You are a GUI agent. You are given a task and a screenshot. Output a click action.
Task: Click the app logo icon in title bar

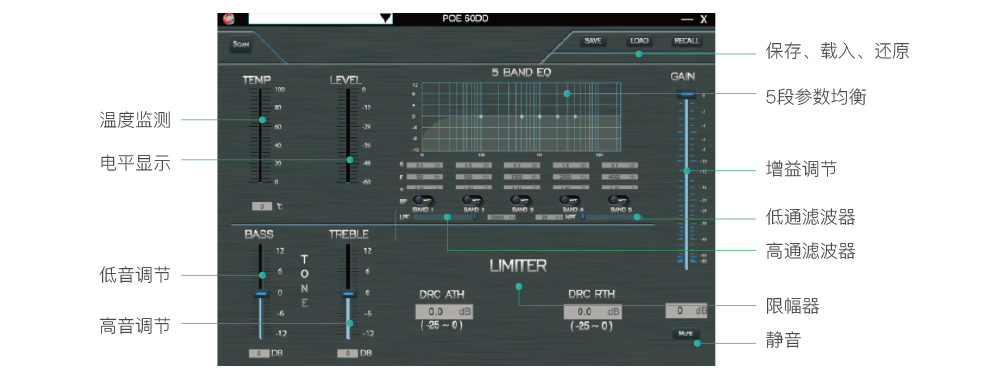tap(229, 19)
